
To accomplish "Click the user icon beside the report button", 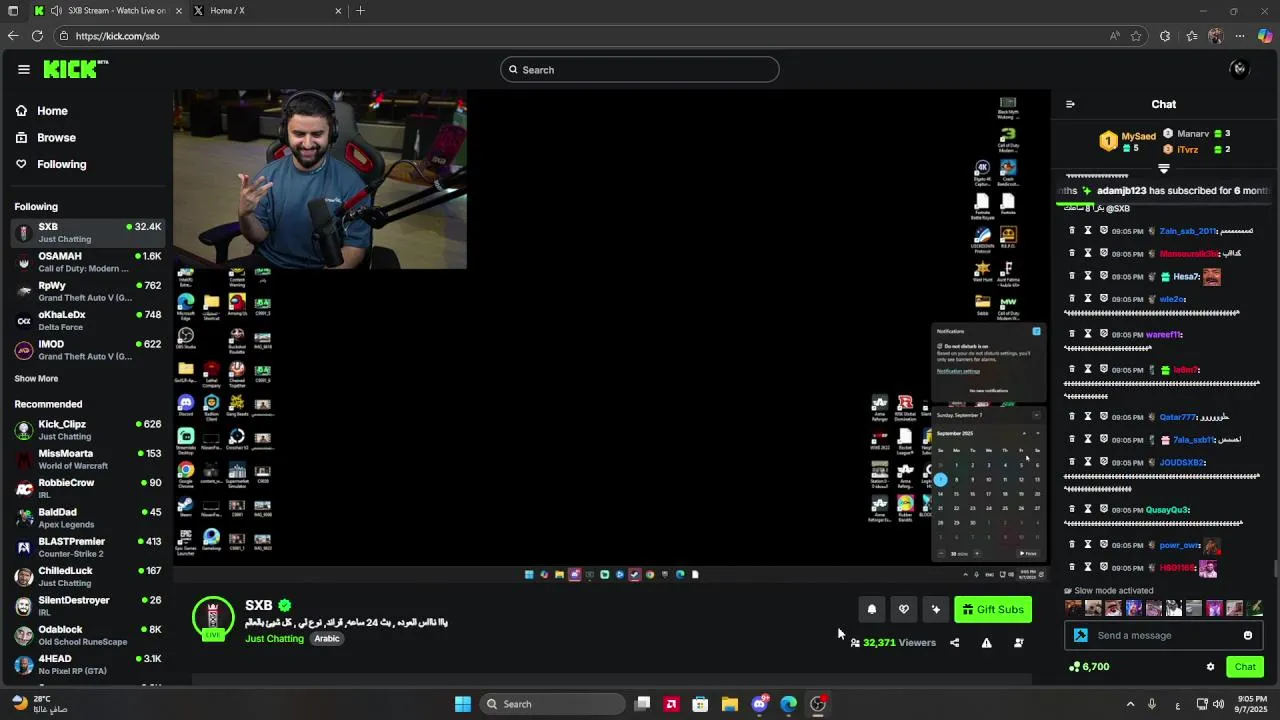I will coord(1018,643).
